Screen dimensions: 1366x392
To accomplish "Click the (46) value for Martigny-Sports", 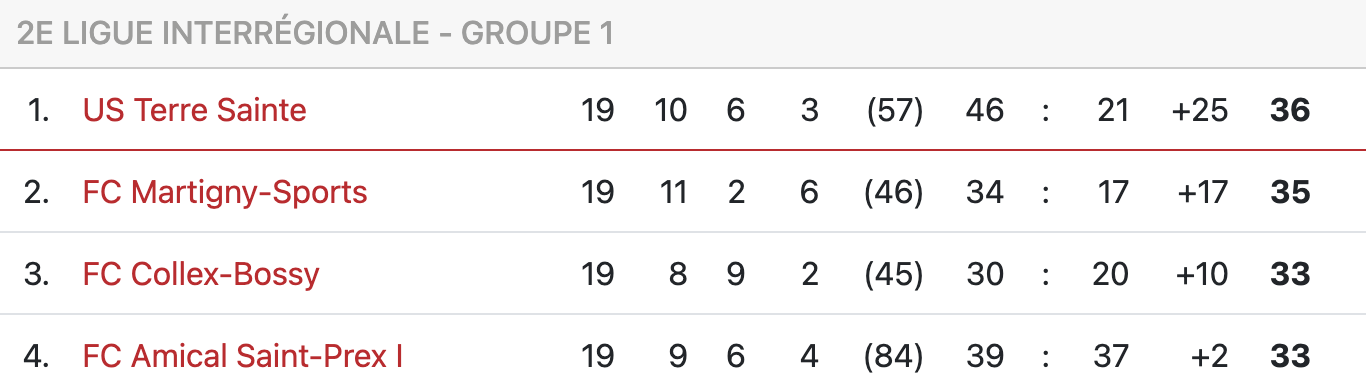I will tap(894, 191).
